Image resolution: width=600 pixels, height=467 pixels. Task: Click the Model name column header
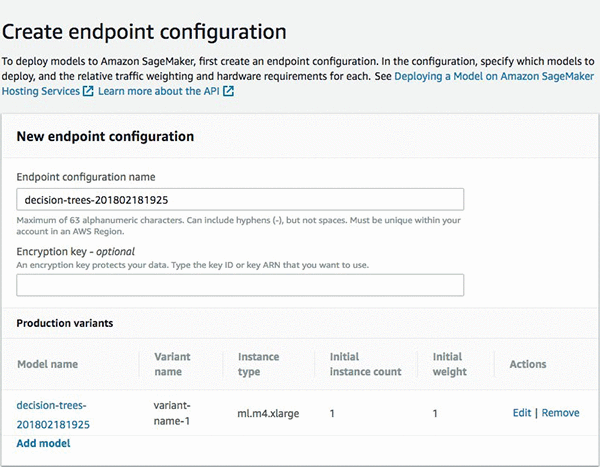pyautogui.click(x=47, y=364)
